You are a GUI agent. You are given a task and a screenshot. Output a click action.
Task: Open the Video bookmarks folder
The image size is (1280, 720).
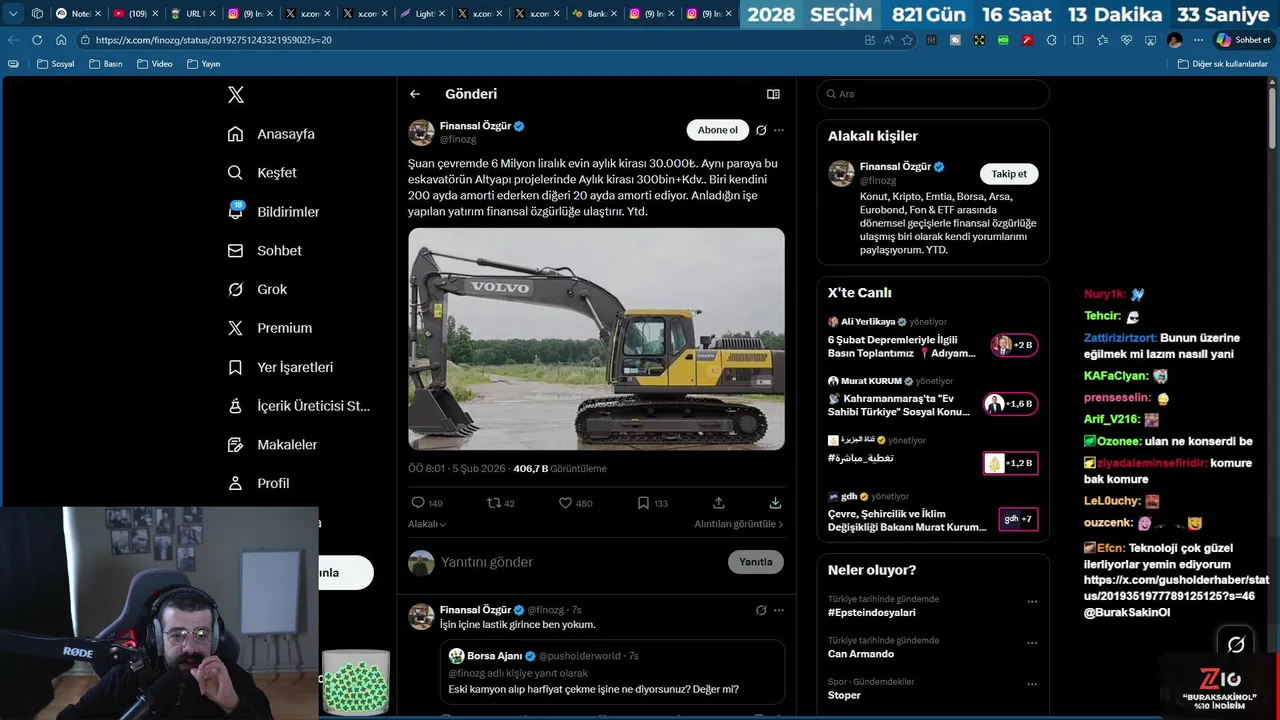pyautogui.click(x=154, y=64)
